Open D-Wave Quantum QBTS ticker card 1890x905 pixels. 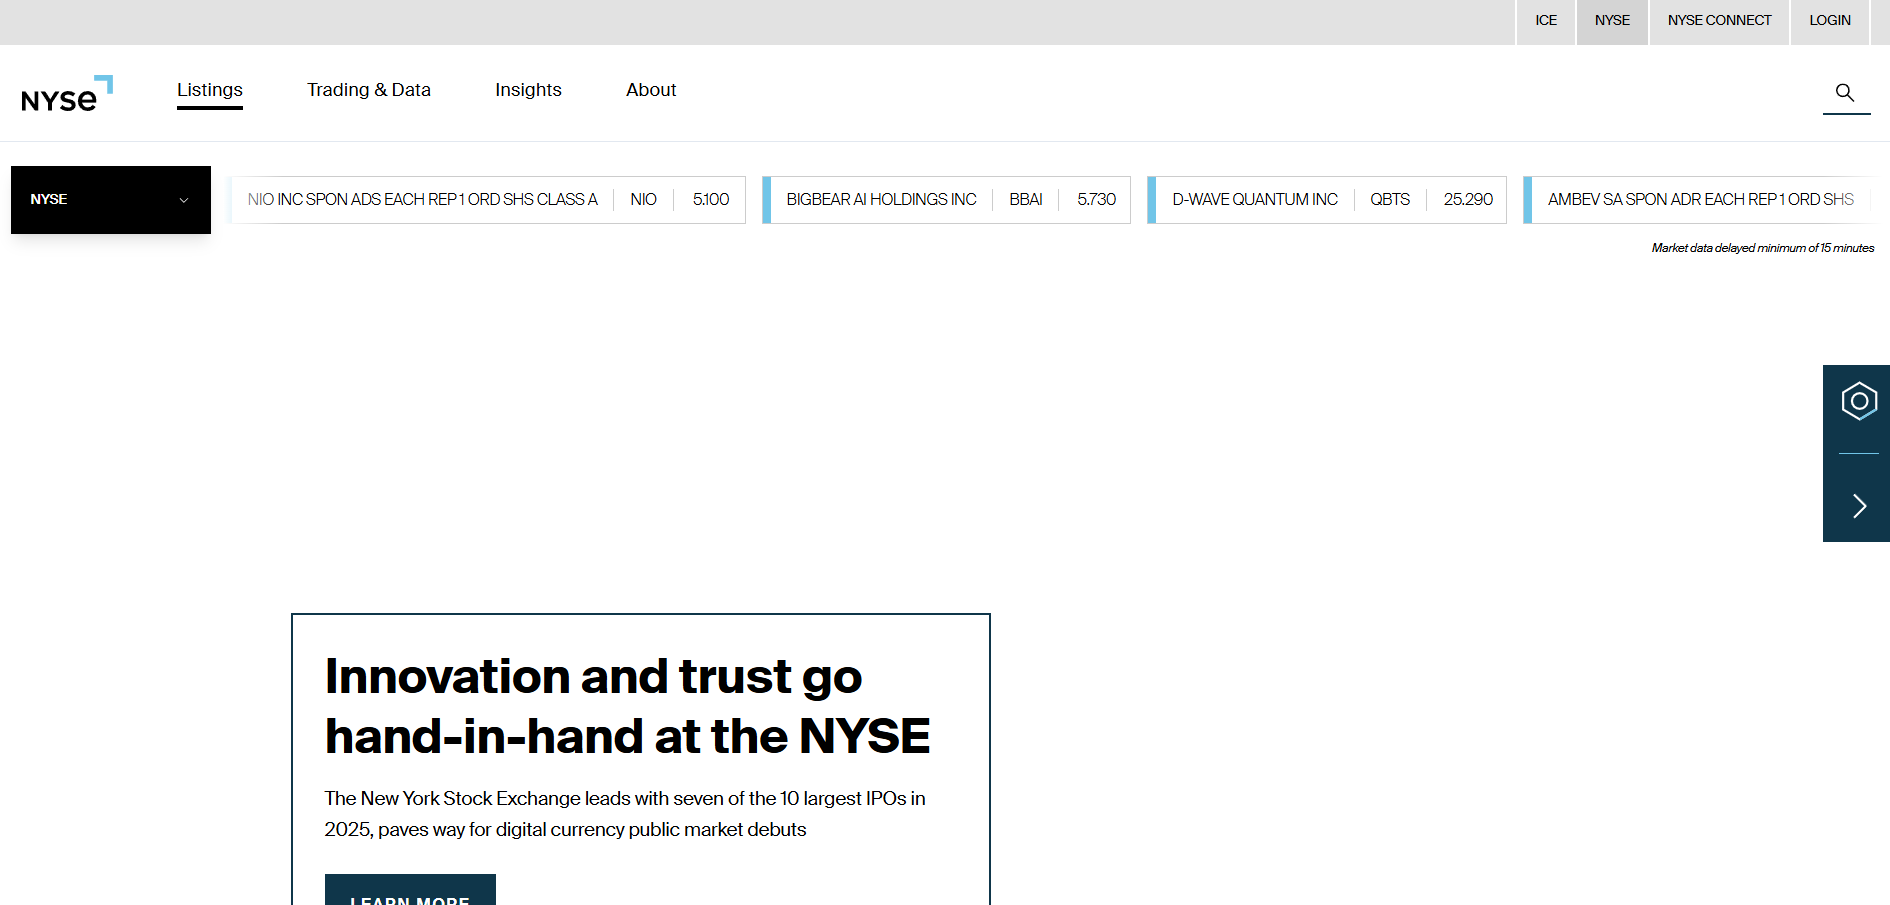coord(1329,200)
